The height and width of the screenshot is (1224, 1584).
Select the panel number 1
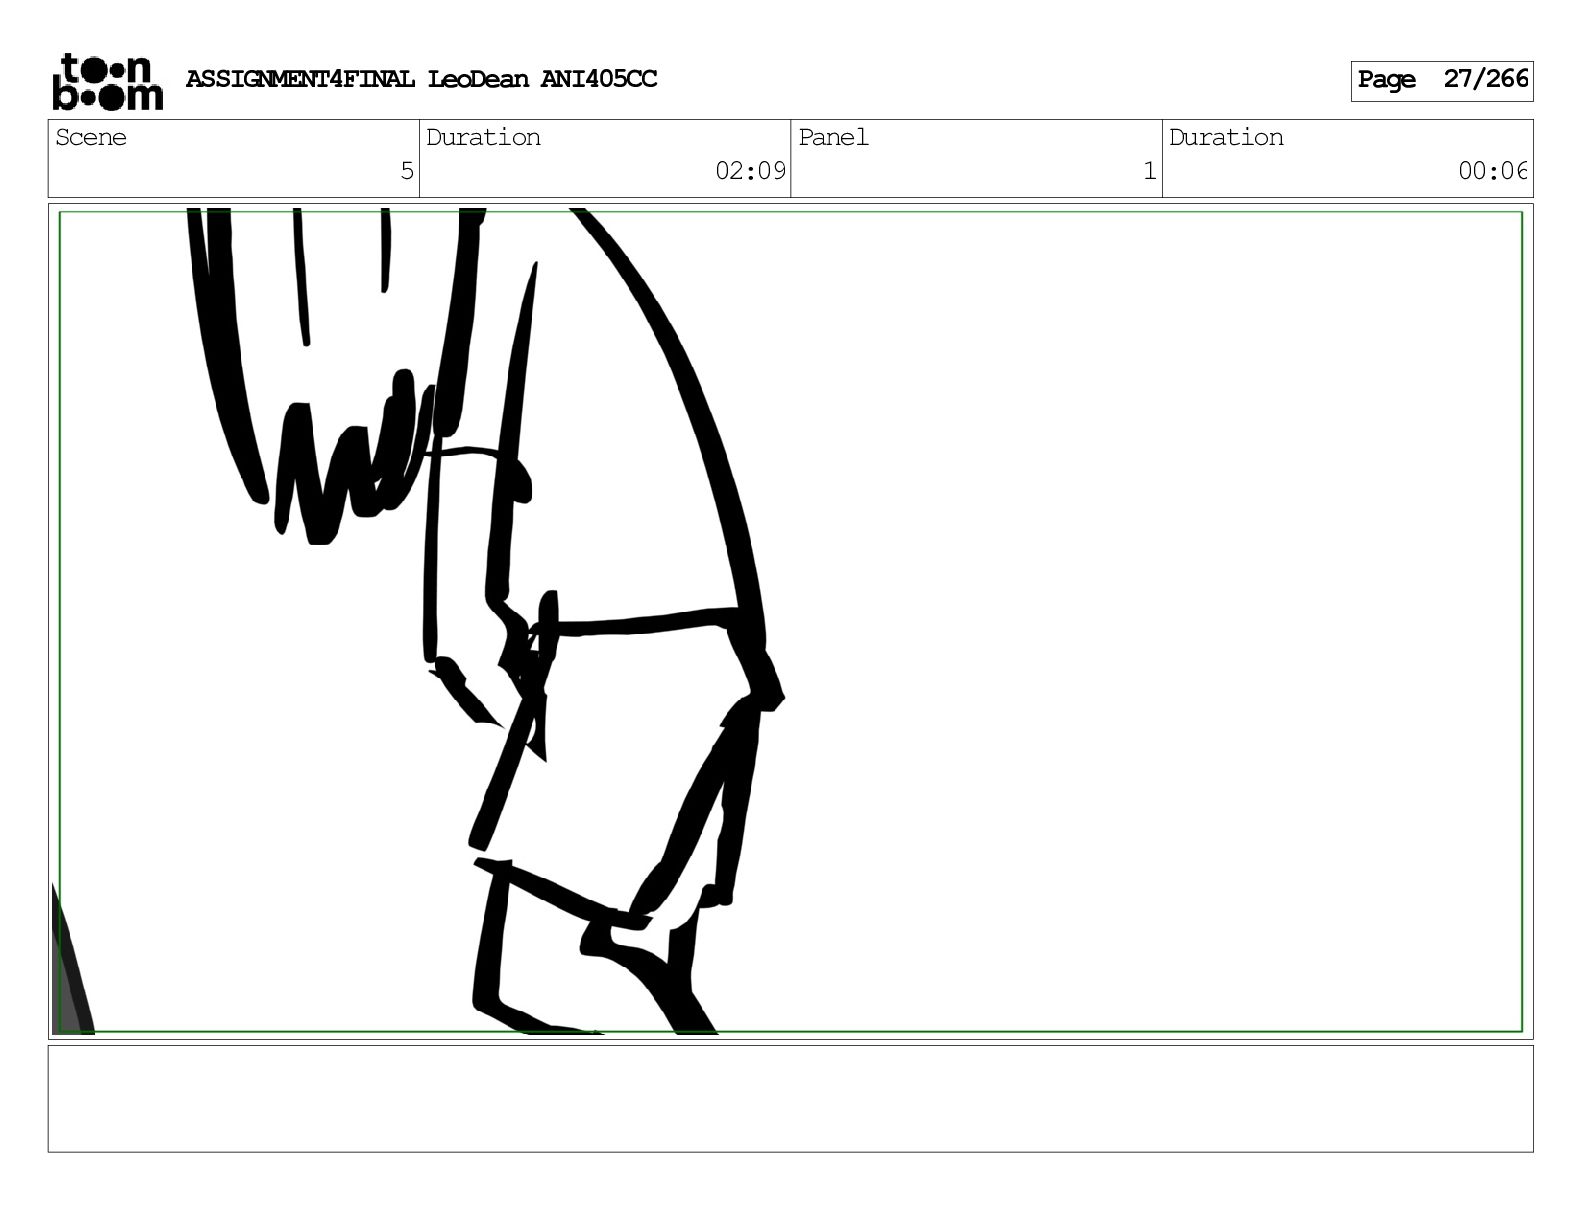(x=1150, y=171)
